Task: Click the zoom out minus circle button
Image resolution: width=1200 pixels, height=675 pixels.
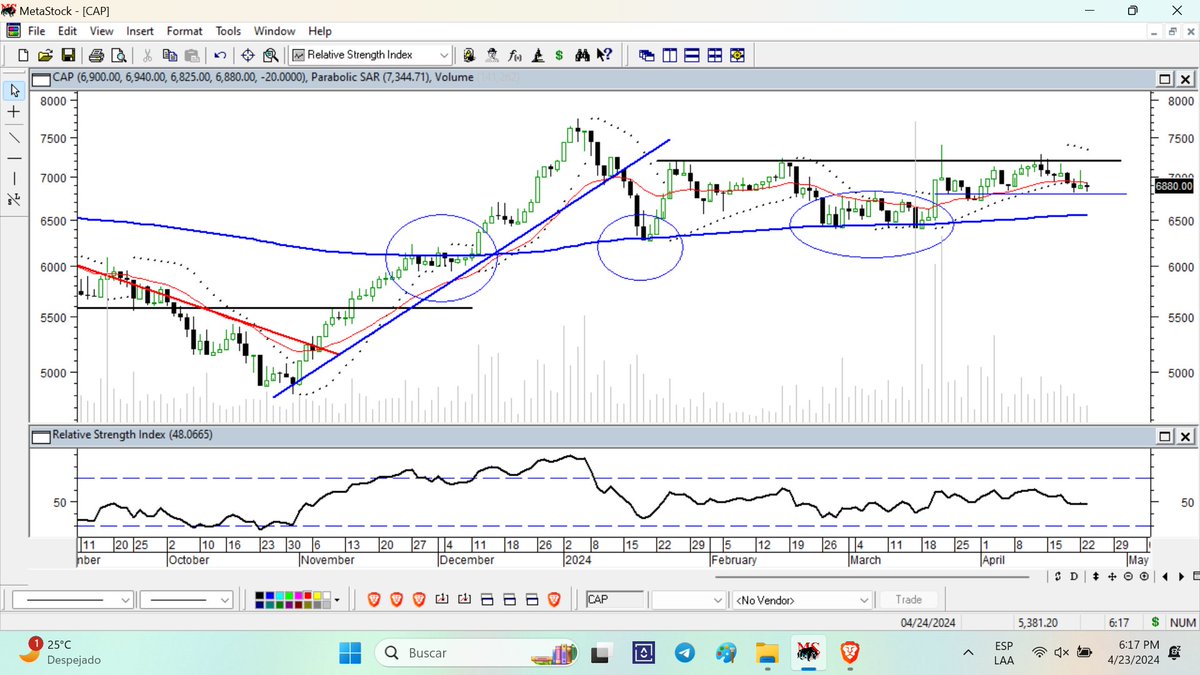Action: [x=1128, y=577]
